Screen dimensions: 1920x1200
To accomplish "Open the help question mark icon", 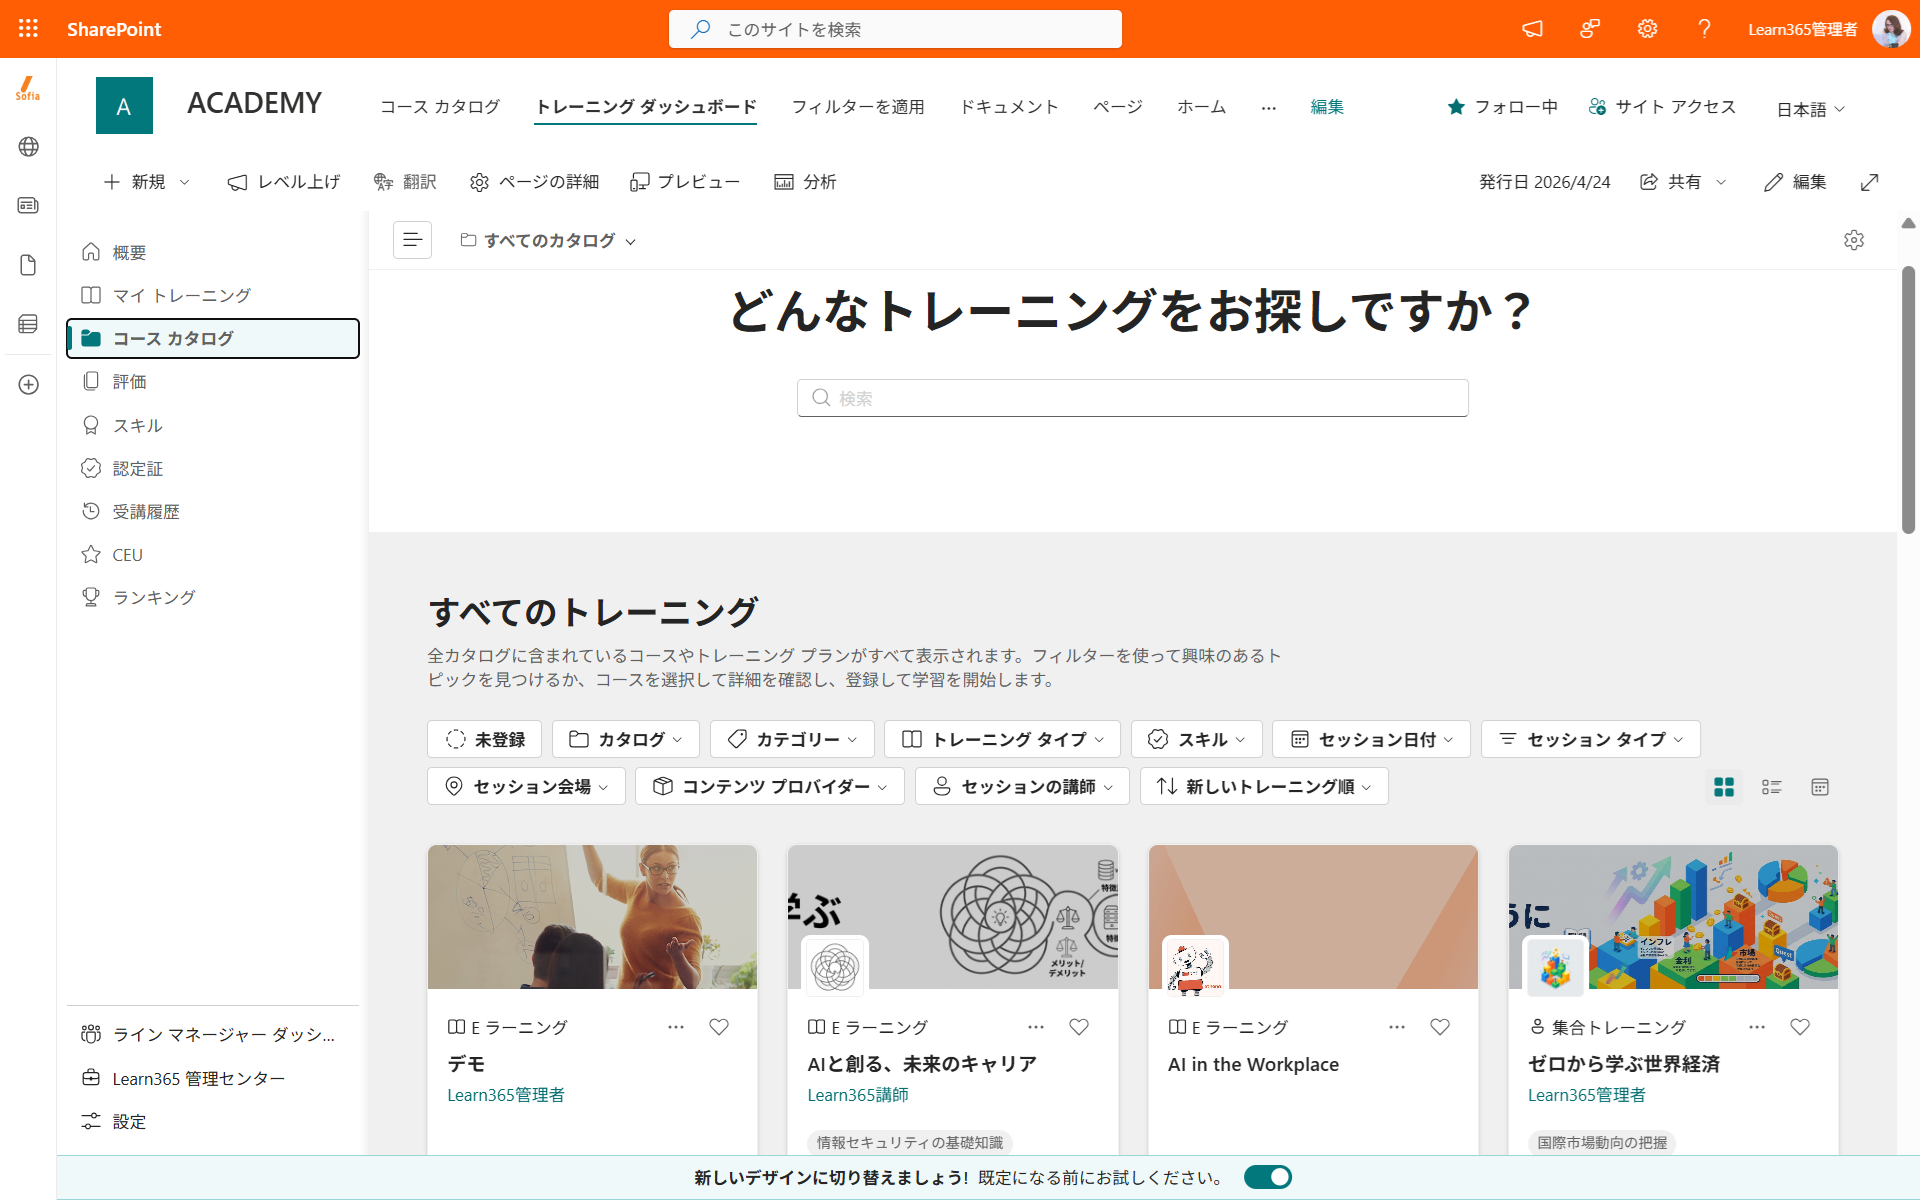I will point(1704,29).
